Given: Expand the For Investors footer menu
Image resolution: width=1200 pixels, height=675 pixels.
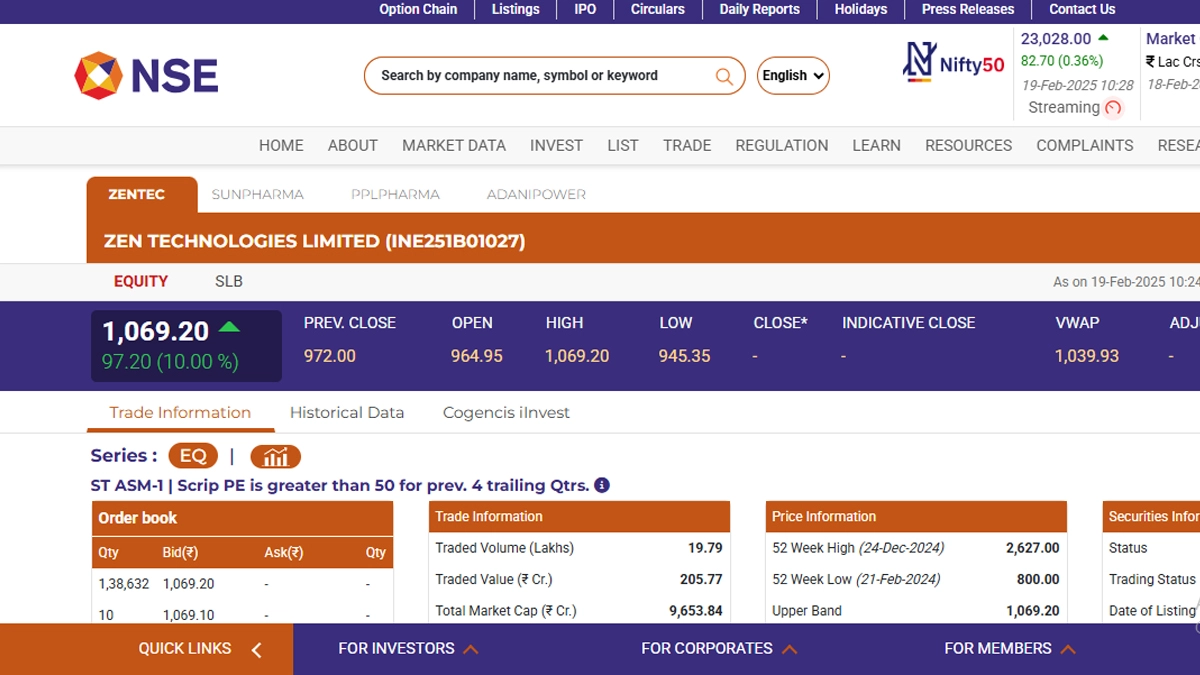Looking at the screenshot, I should pyautogui.click(x=408, y=649).
